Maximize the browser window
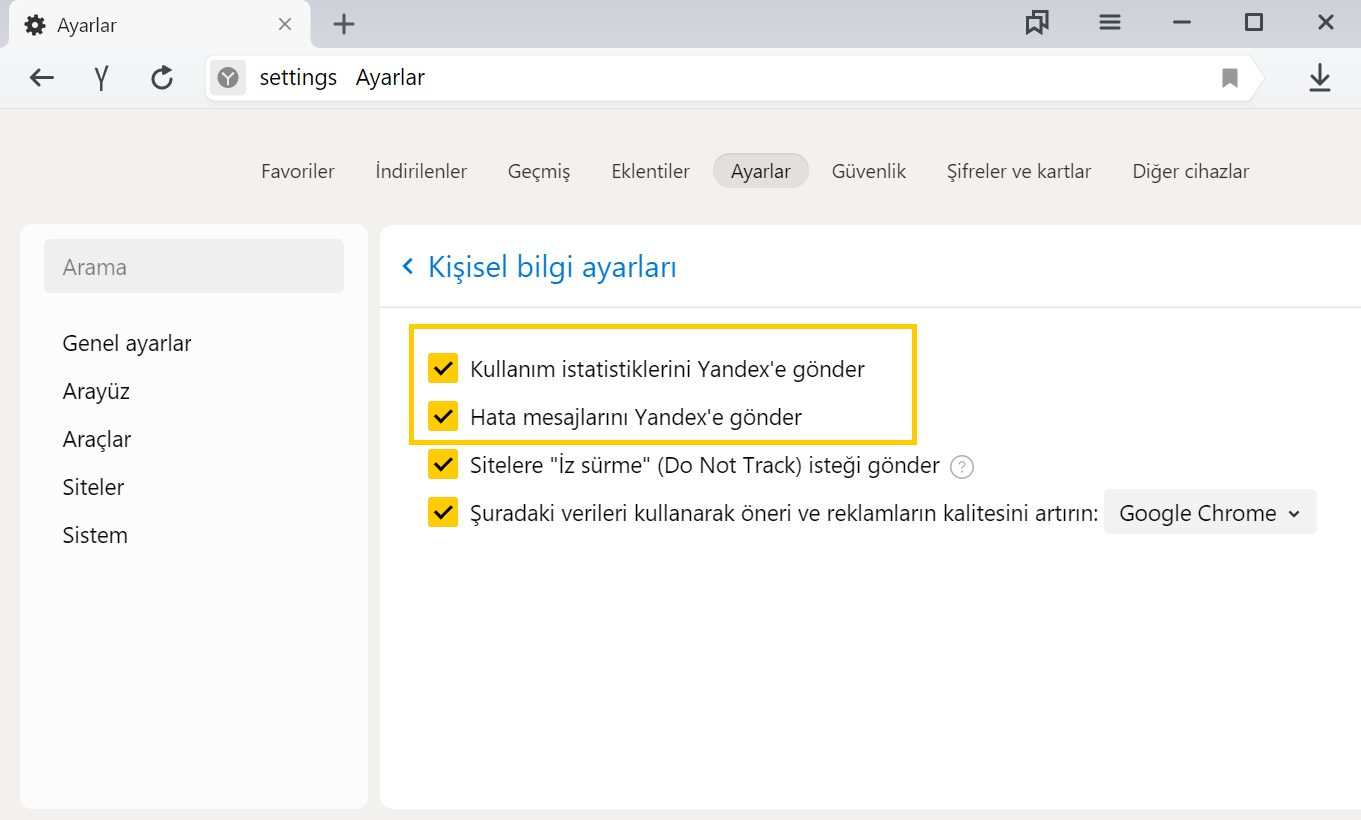Screen dimensions: 1361x820 [x=1254, y=23]
